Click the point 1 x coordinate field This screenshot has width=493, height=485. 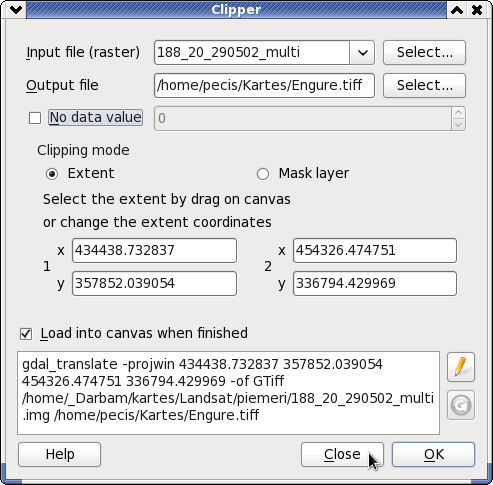[154, 250]
